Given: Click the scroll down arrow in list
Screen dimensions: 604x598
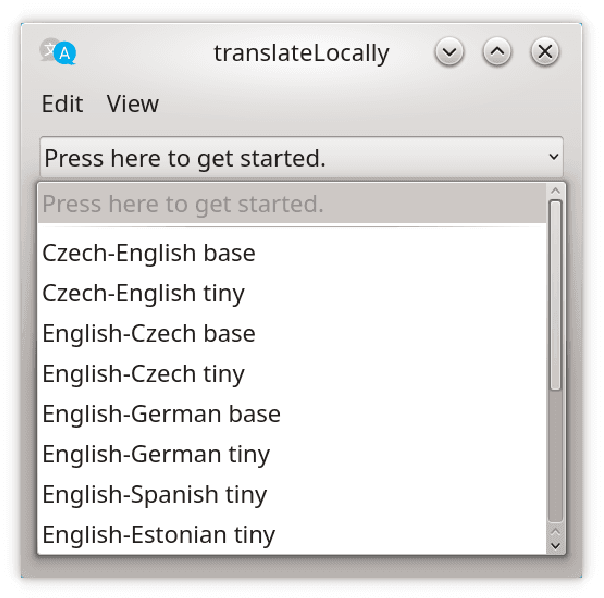Looking at the screenshot, I should tap(556, 544).
